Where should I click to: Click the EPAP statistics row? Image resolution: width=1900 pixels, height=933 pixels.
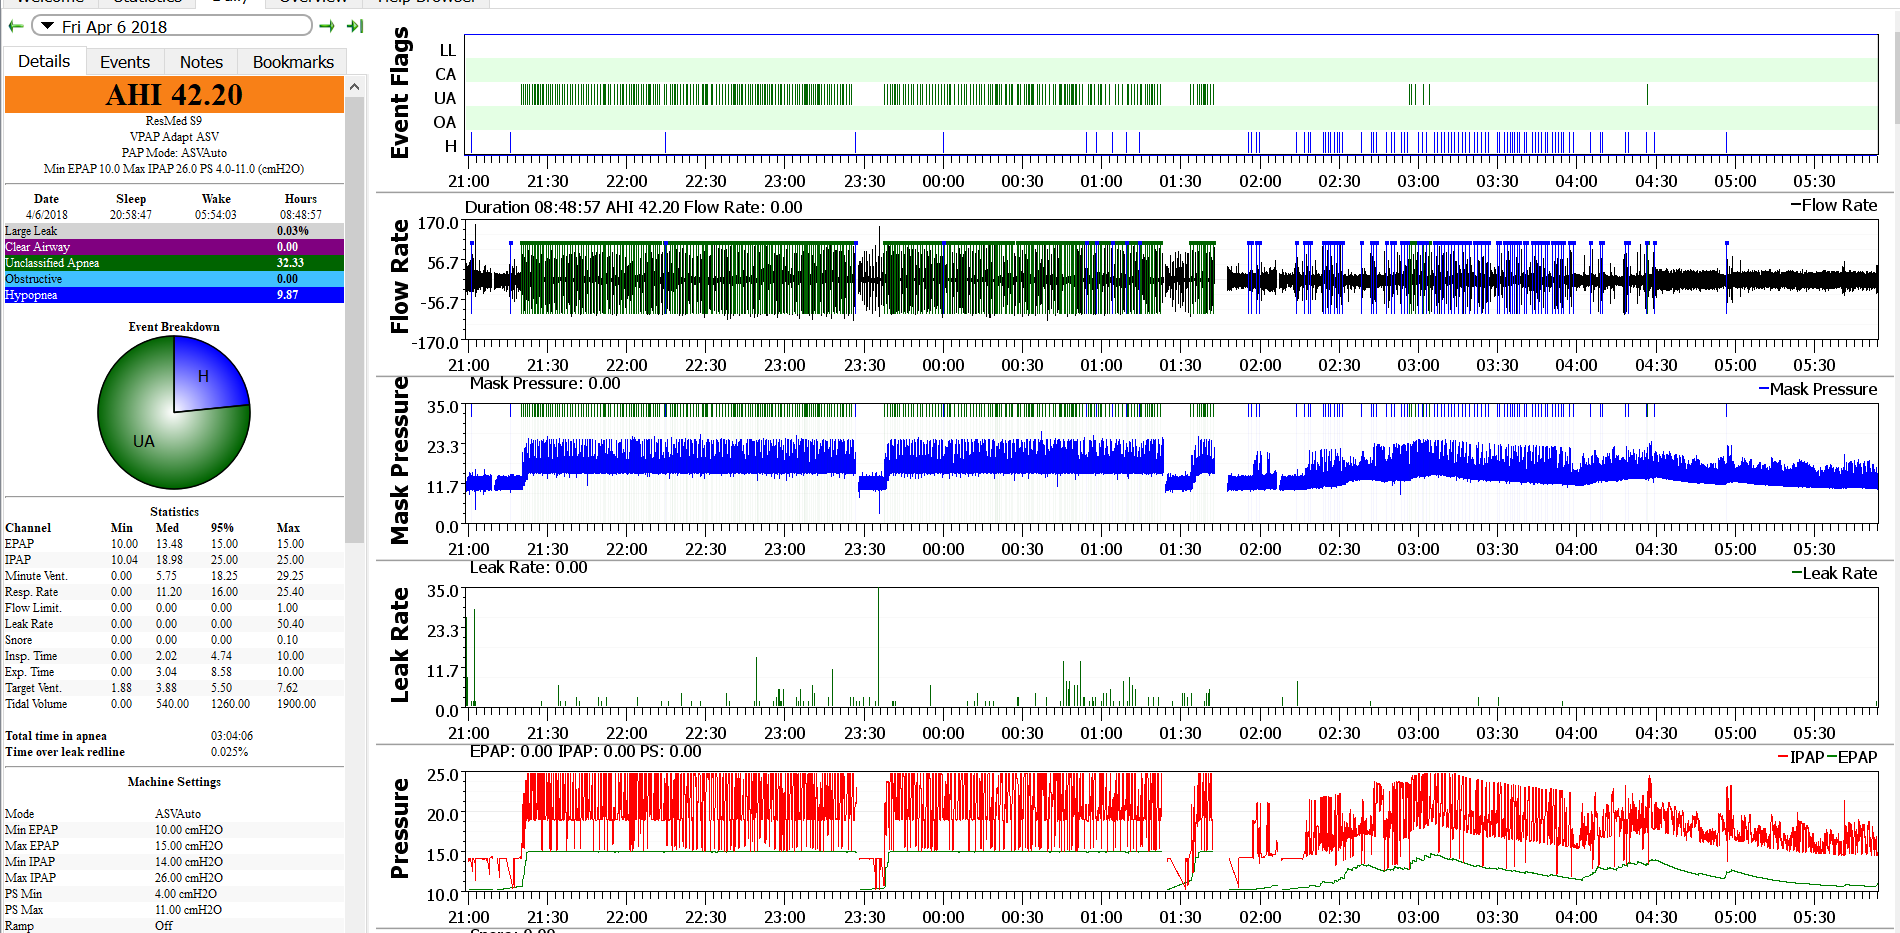tap(174, 544)
